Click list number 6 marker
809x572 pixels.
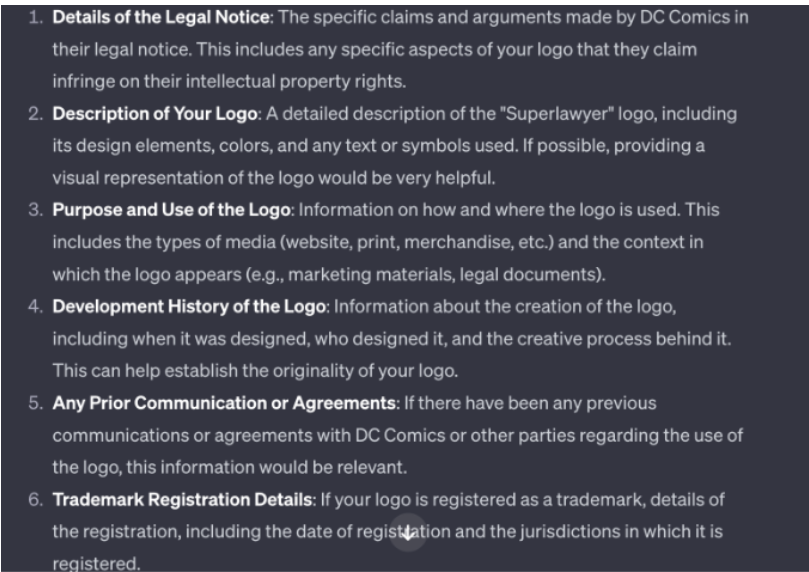[34, 499]
